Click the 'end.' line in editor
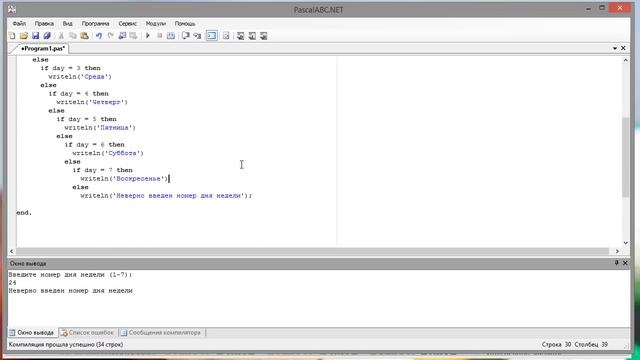This screenshot has width=640, height=360. pos(24,213)
